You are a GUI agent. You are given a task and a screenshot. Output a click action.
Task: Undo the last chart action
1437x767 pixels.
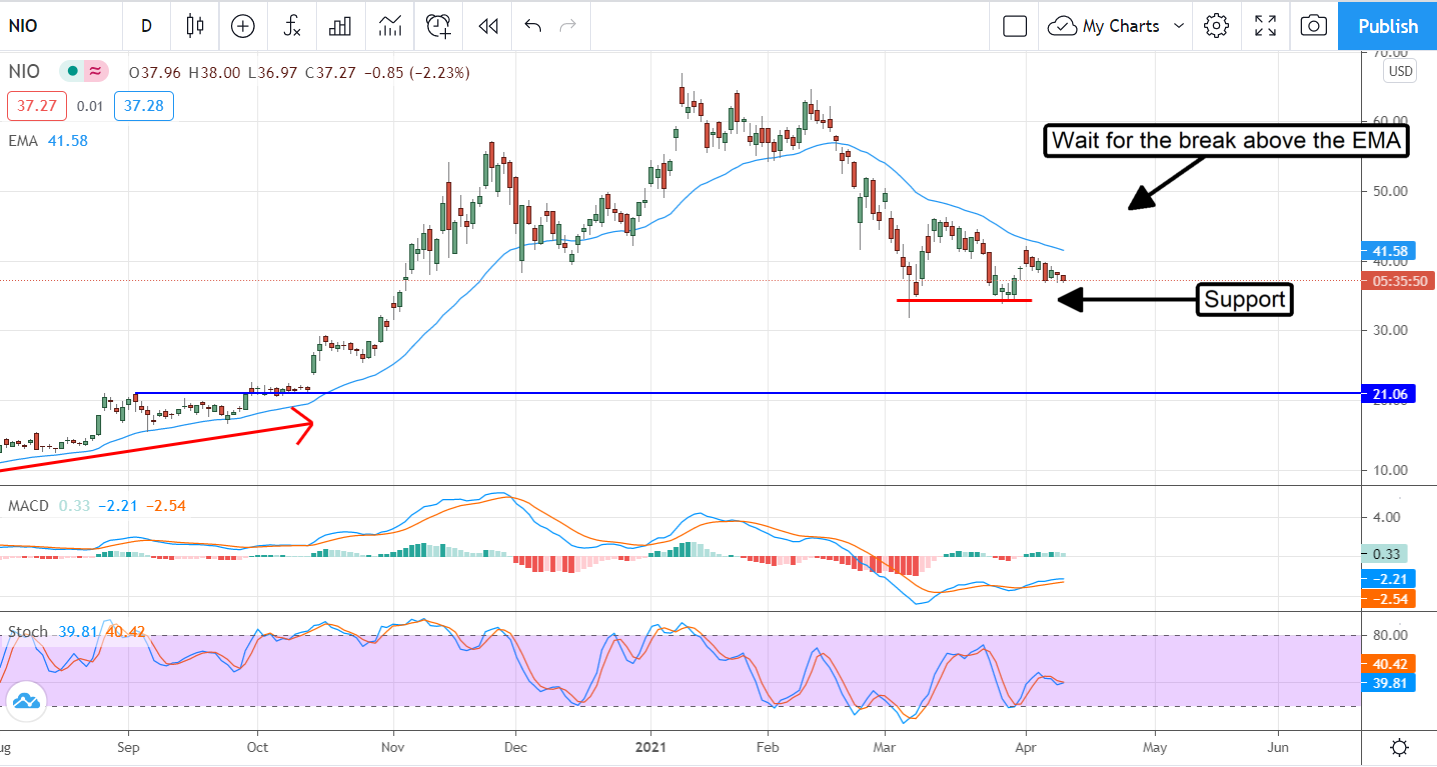point(532,26)
